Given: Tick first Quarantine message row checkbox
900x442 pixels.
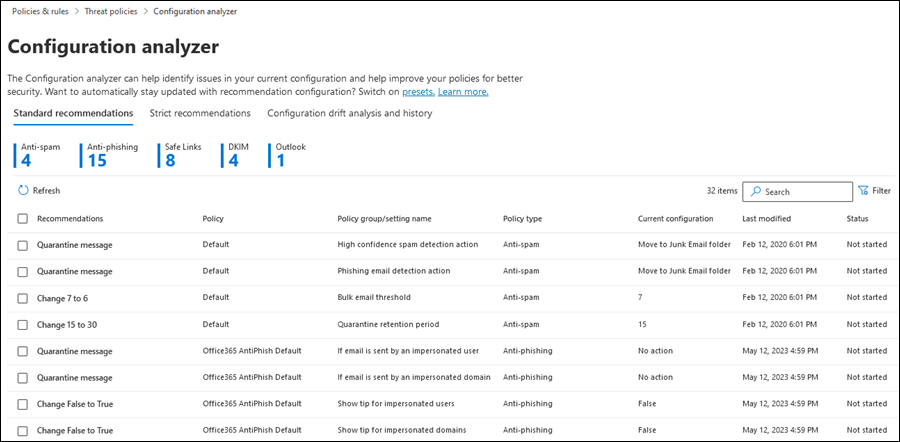Looking at the screenshot, I should coord(23,244).
